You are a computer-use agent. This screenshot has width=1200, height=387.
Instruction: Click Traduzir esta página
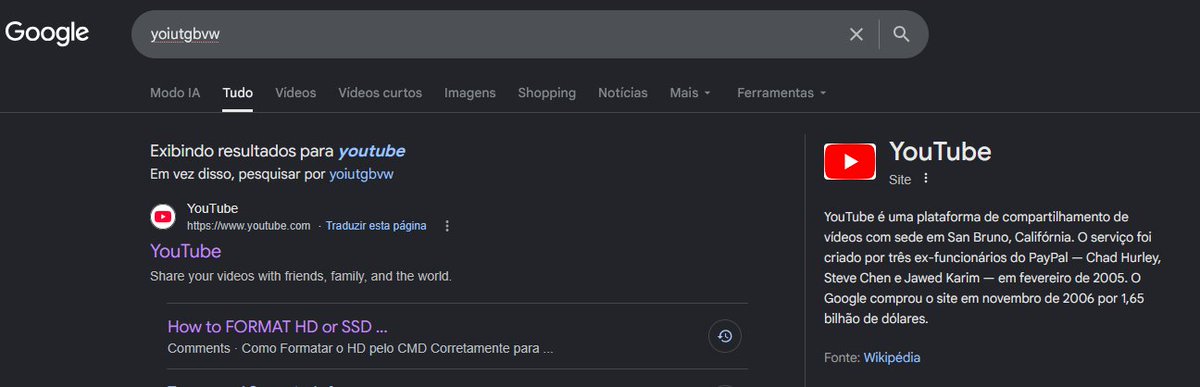tap(376, 226)
